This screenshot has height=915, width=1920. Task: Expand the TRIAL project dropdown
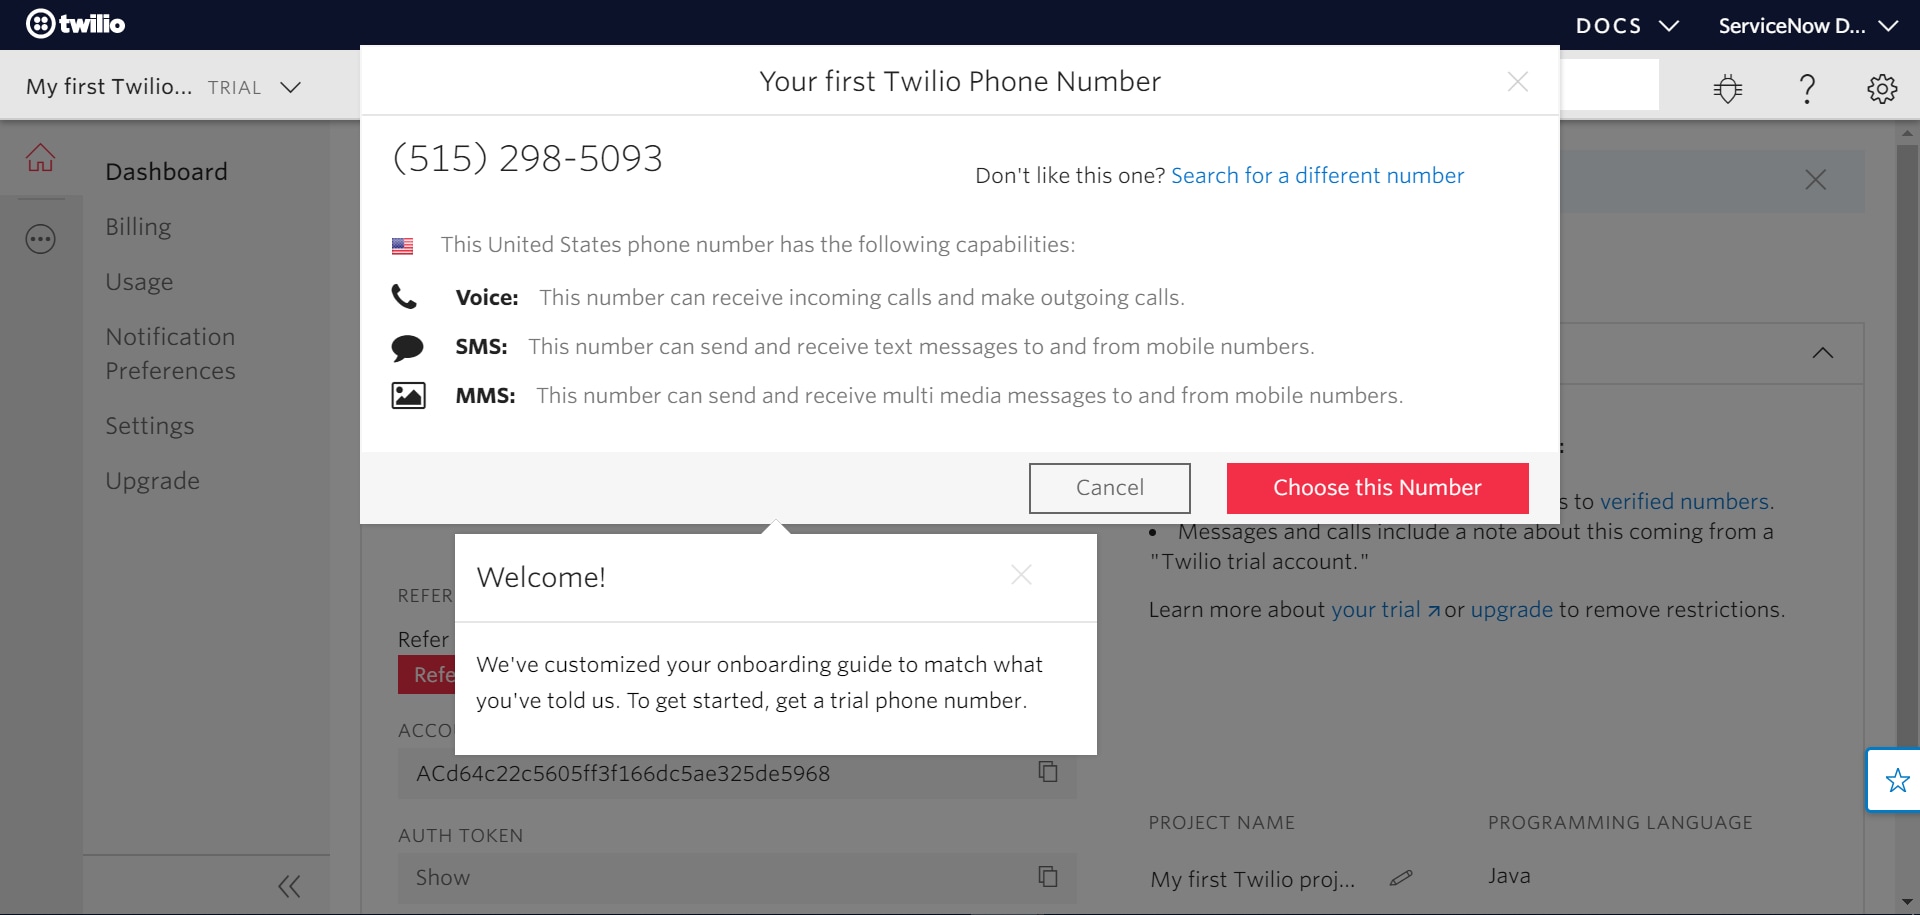pos(290,87)
